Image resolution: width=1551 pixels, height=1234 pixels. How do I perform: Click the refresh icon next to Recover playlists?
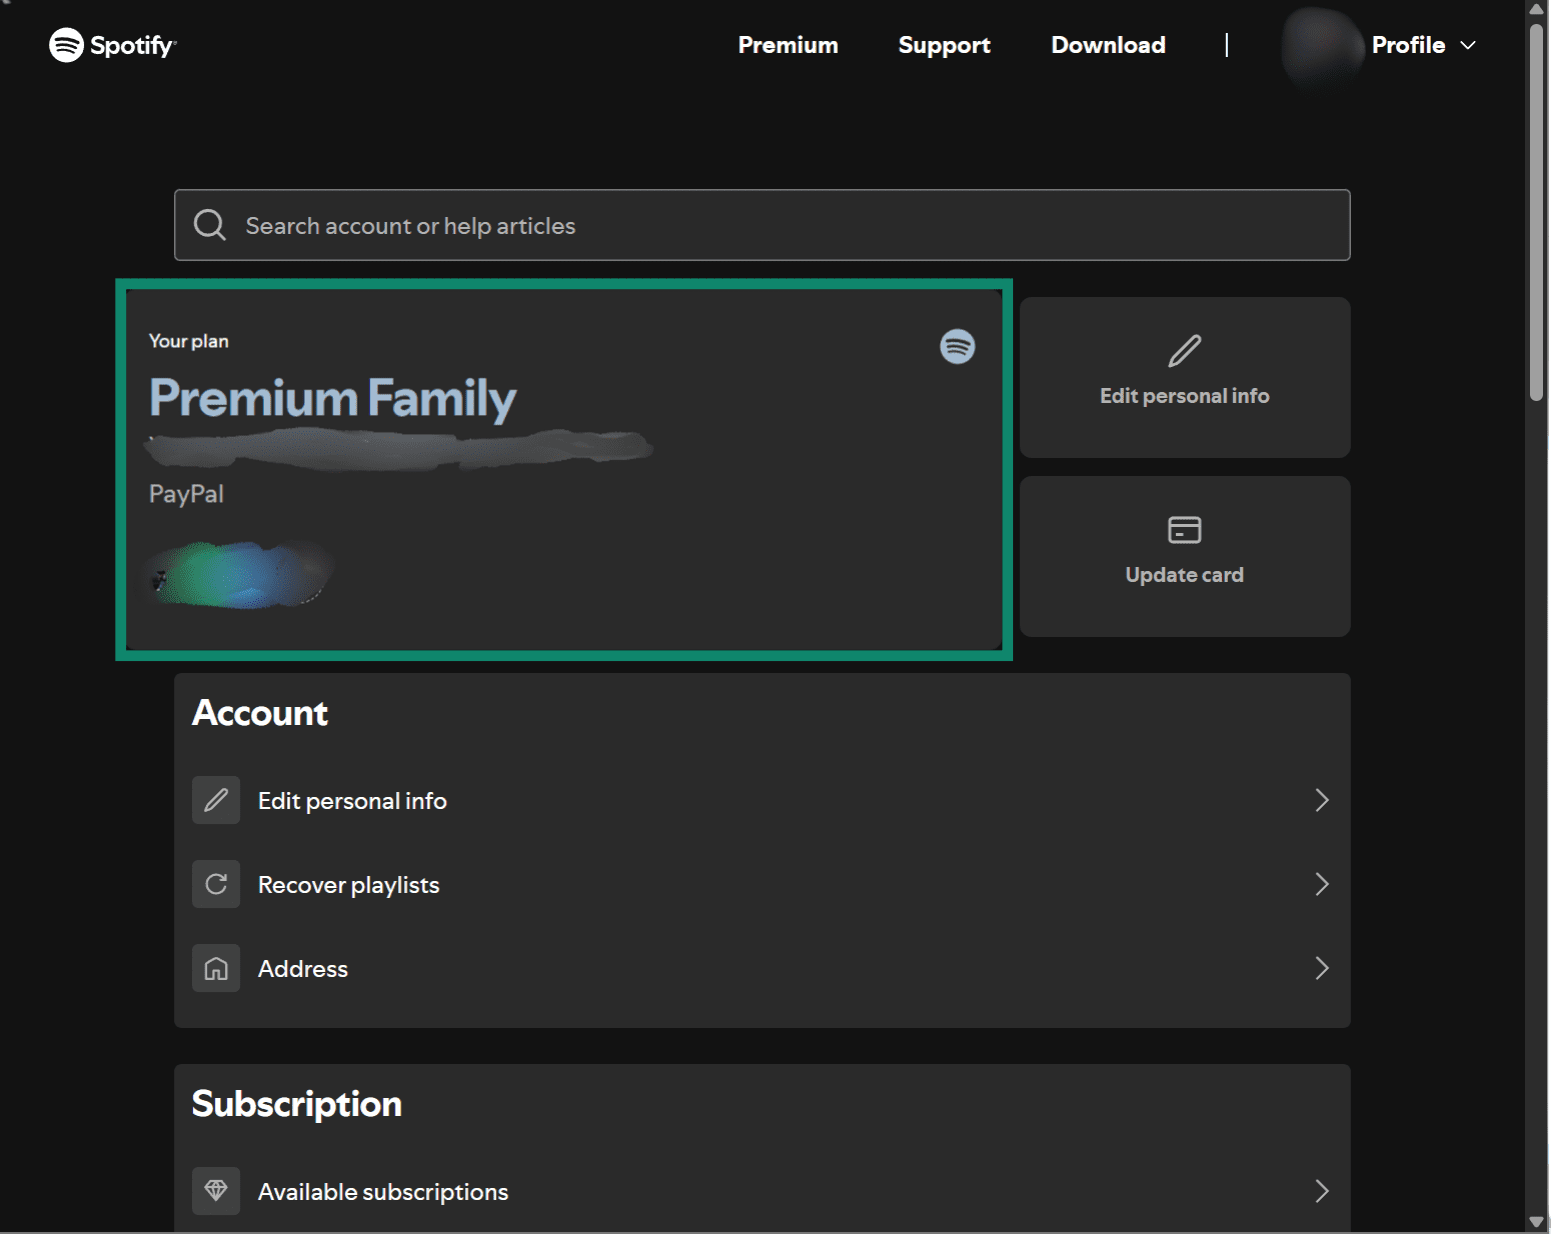(x=216, y=884)
